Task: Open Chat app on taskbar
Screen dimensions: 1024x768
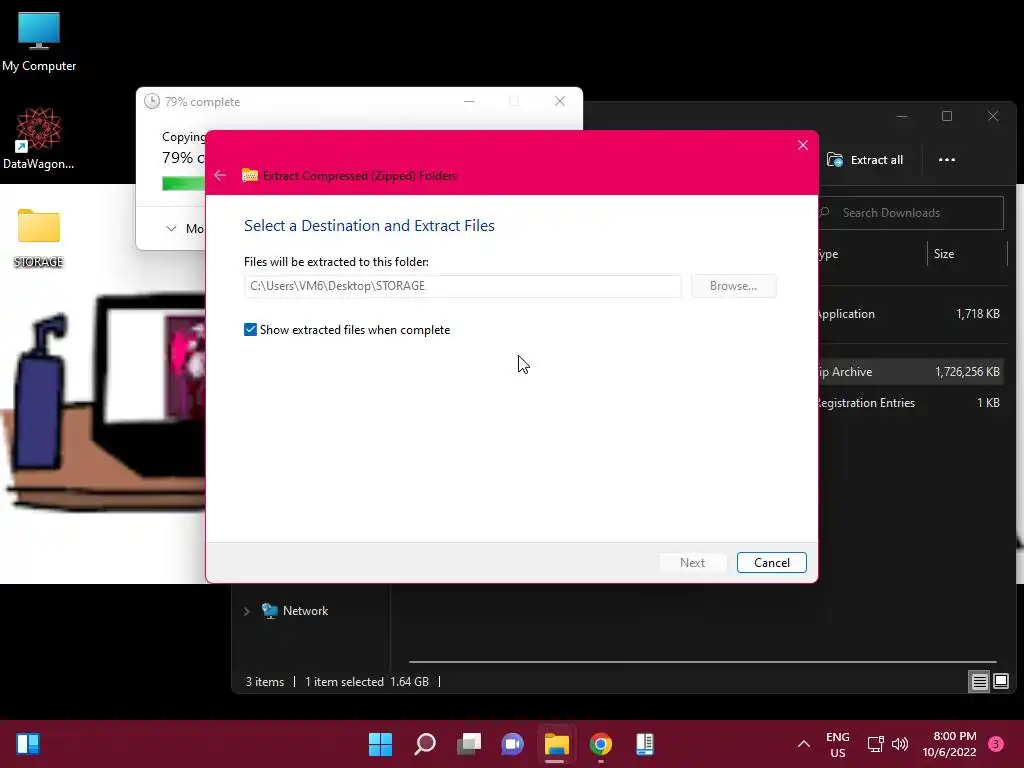Action: point(513,744)
